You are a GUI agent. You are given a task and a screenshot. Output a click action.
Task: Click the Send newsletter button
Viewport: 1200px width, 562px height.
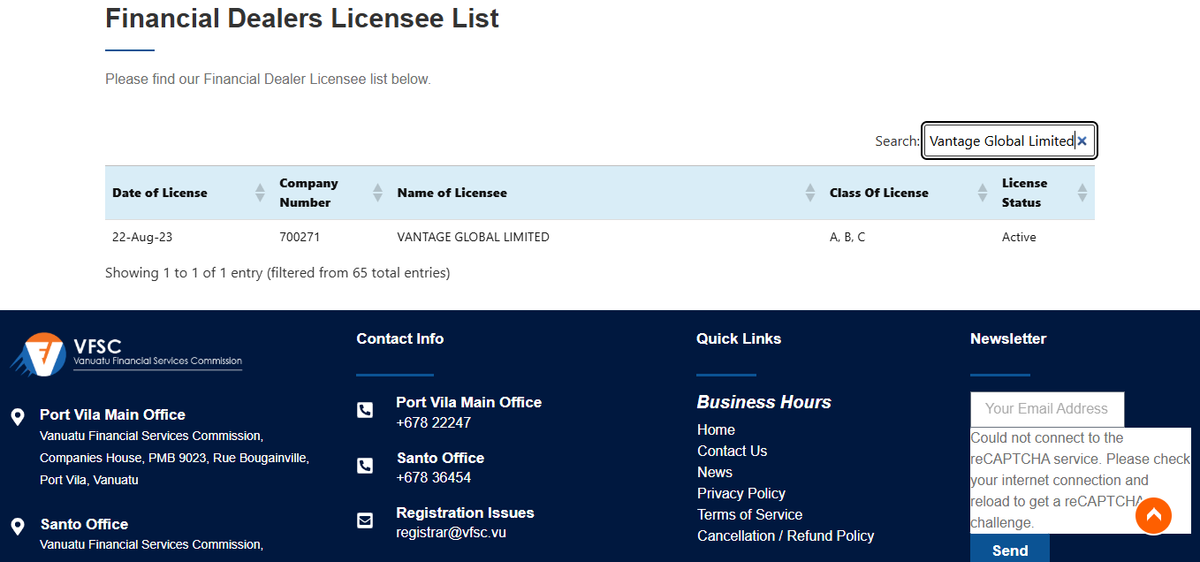coord(1010,550)
